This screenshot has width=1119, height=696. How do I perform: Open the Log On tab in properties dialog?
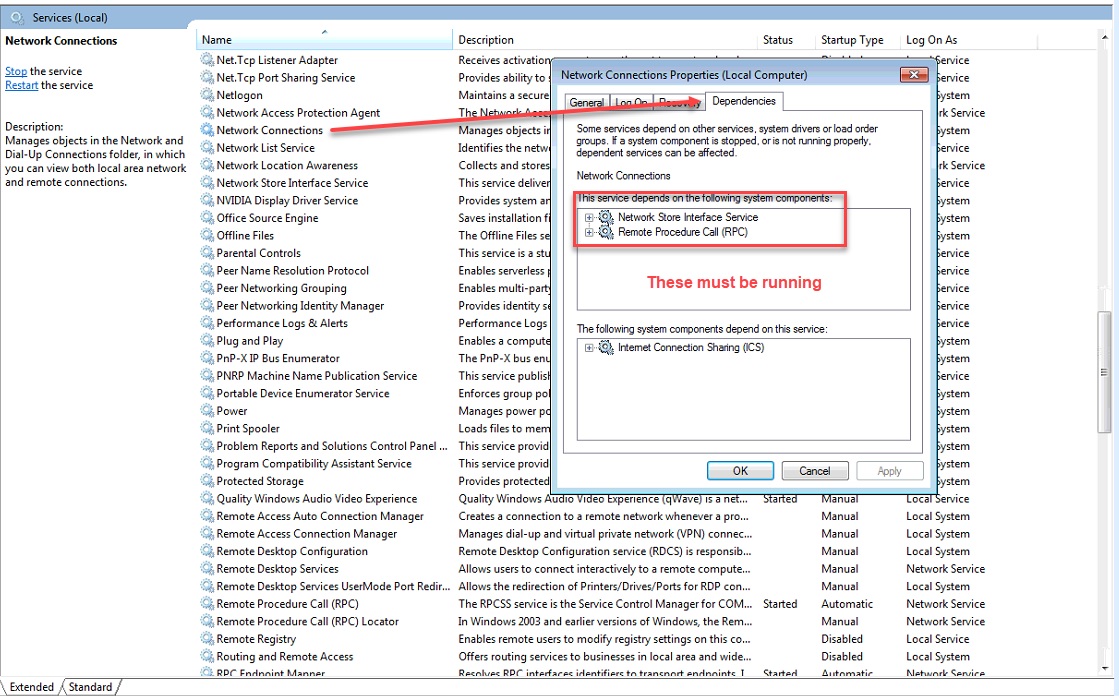(x=631, y=103)
